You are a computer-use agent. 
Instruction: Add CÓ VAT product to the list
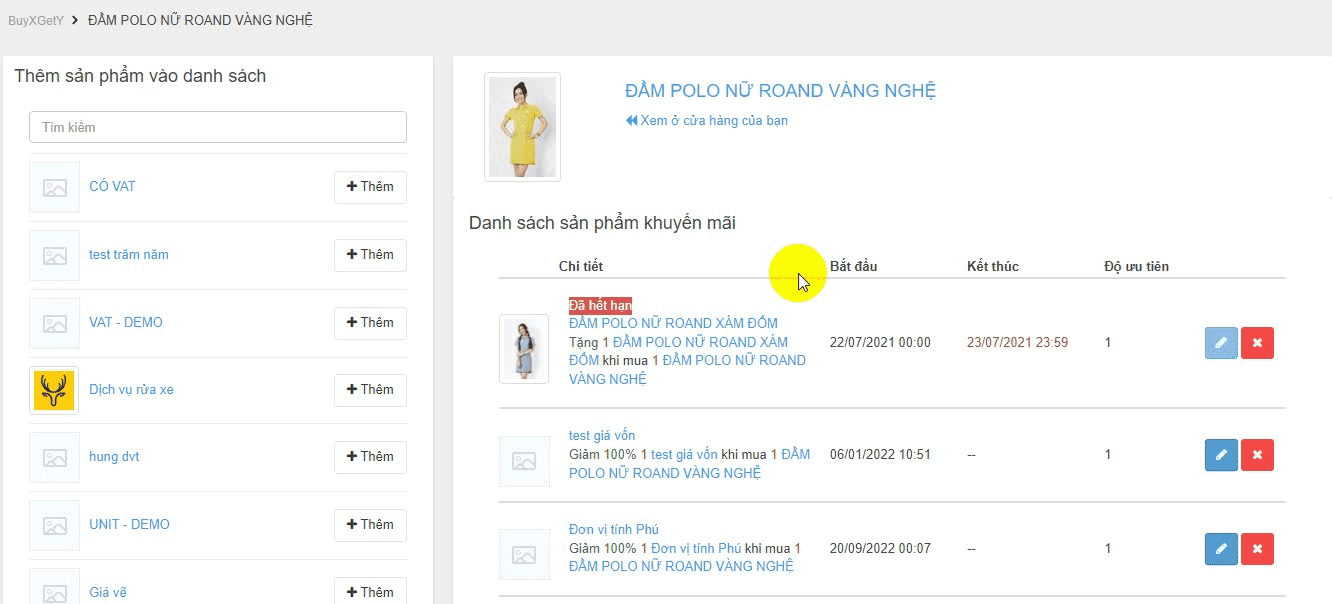point(370,187)
